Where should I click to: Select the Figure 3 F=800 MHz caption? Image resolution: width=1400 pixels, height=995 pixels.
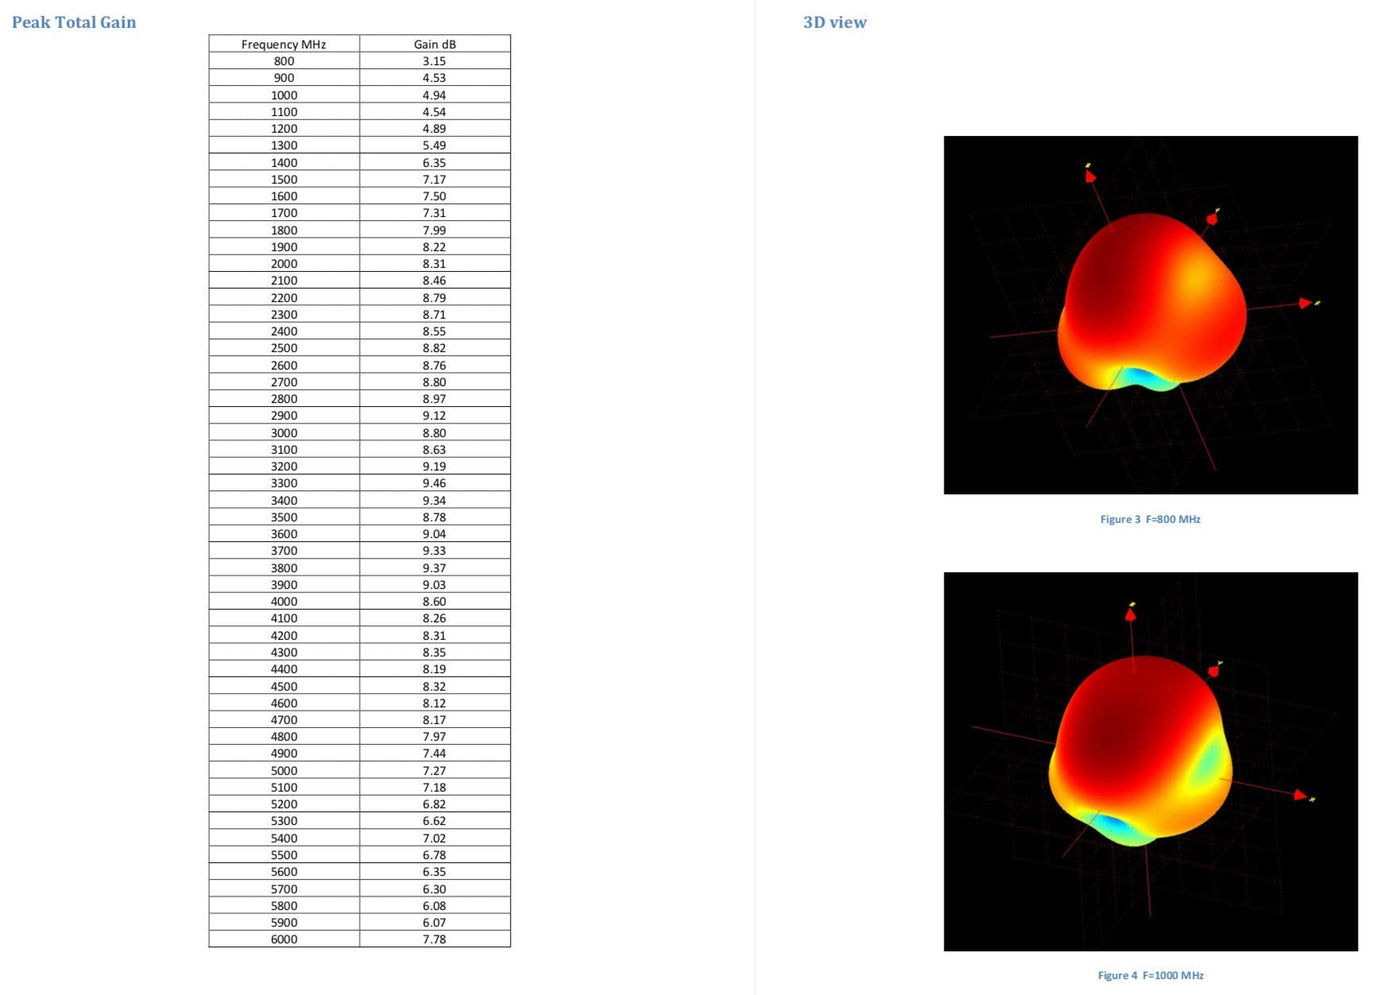1150,519
